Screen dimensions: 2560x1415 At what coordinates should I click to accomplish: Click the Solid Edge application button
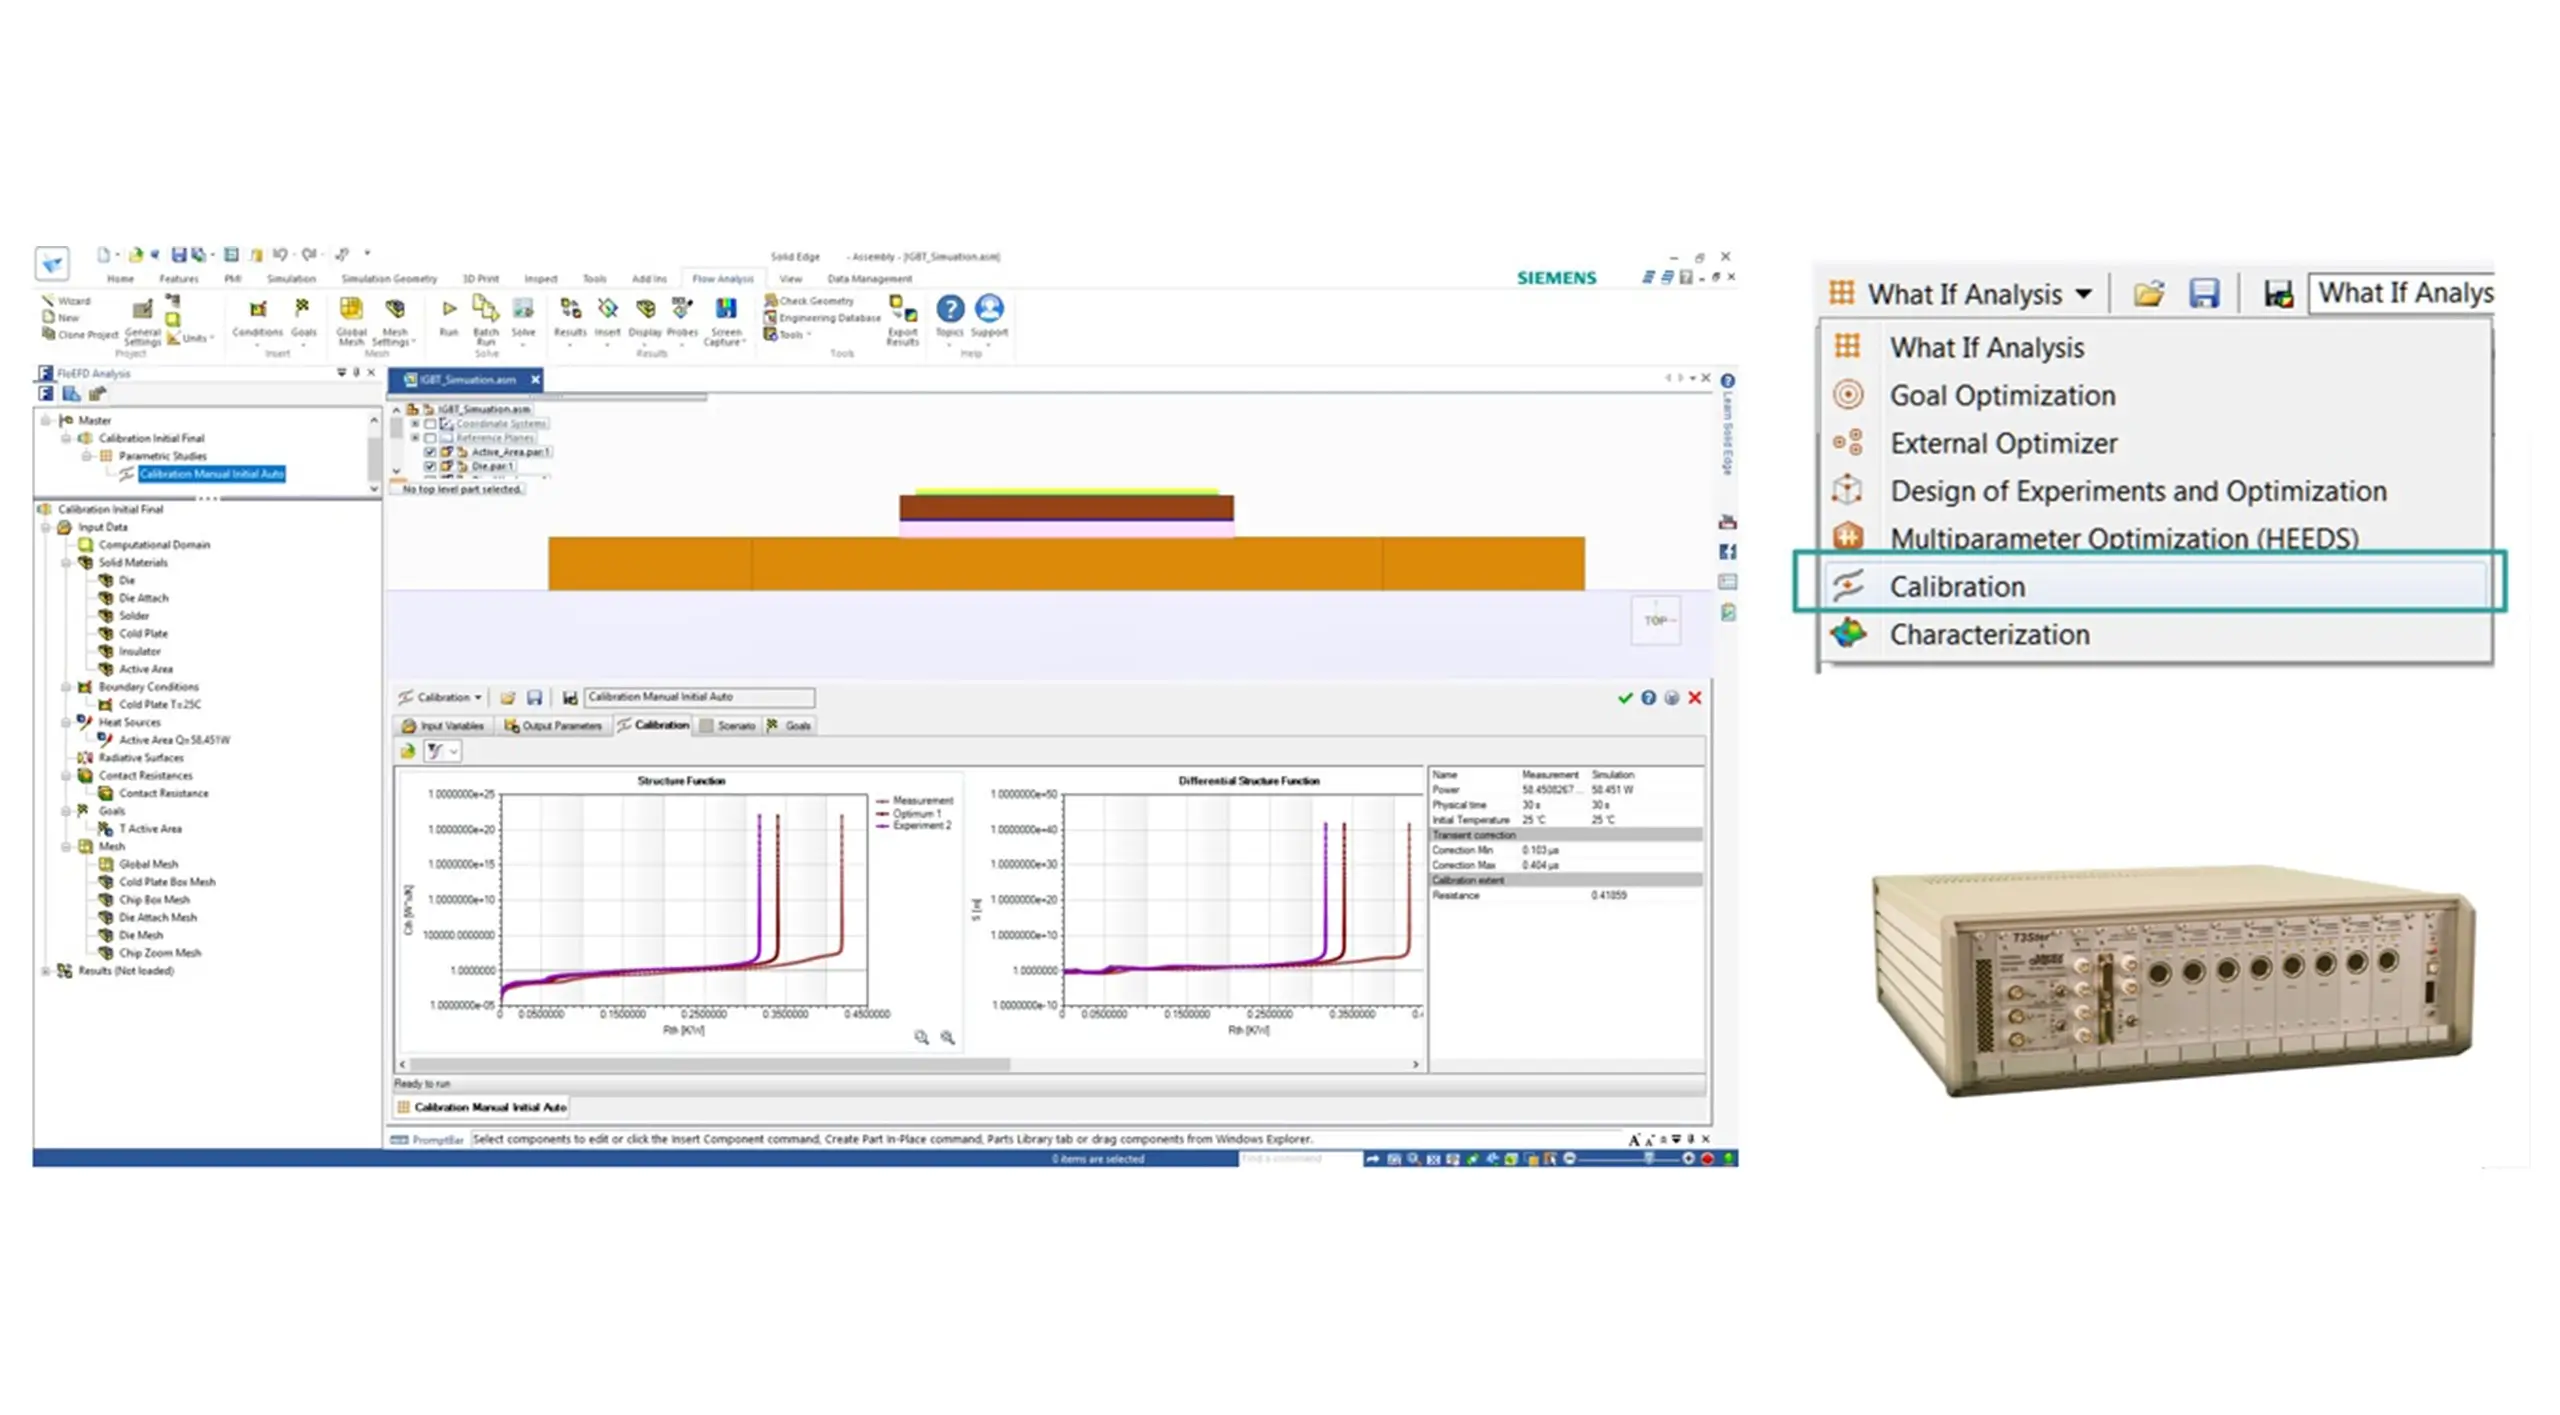(52, 263)
